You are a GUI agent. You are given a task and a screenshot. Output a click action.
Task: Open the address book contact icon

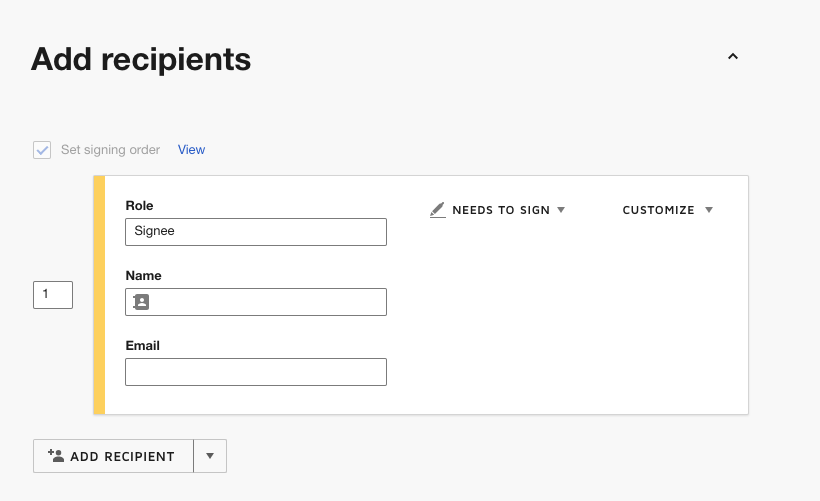[x=141, y=302]
